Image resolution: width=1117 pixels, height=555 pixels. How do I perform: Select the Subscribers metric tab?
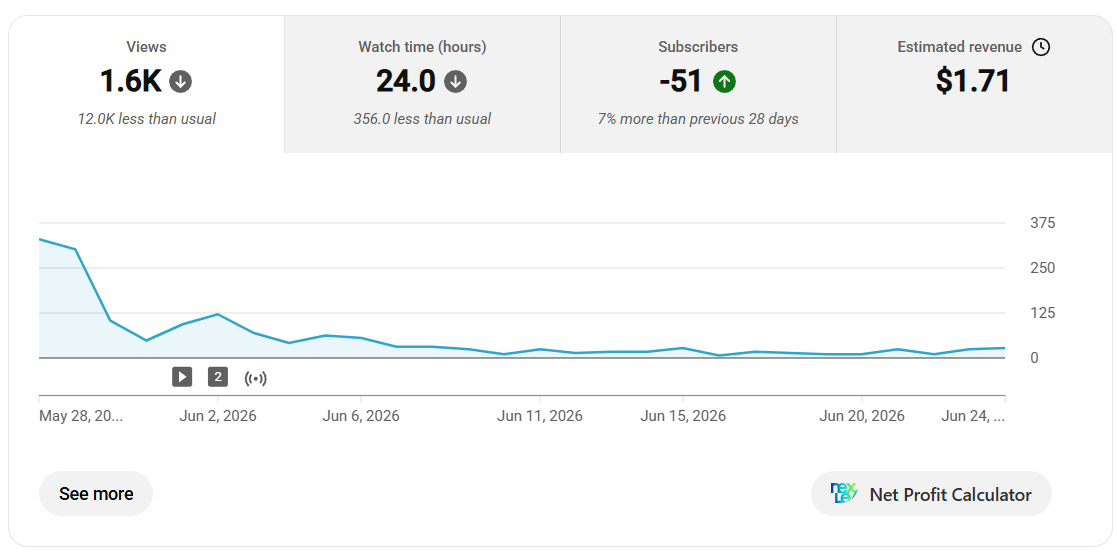698,84
